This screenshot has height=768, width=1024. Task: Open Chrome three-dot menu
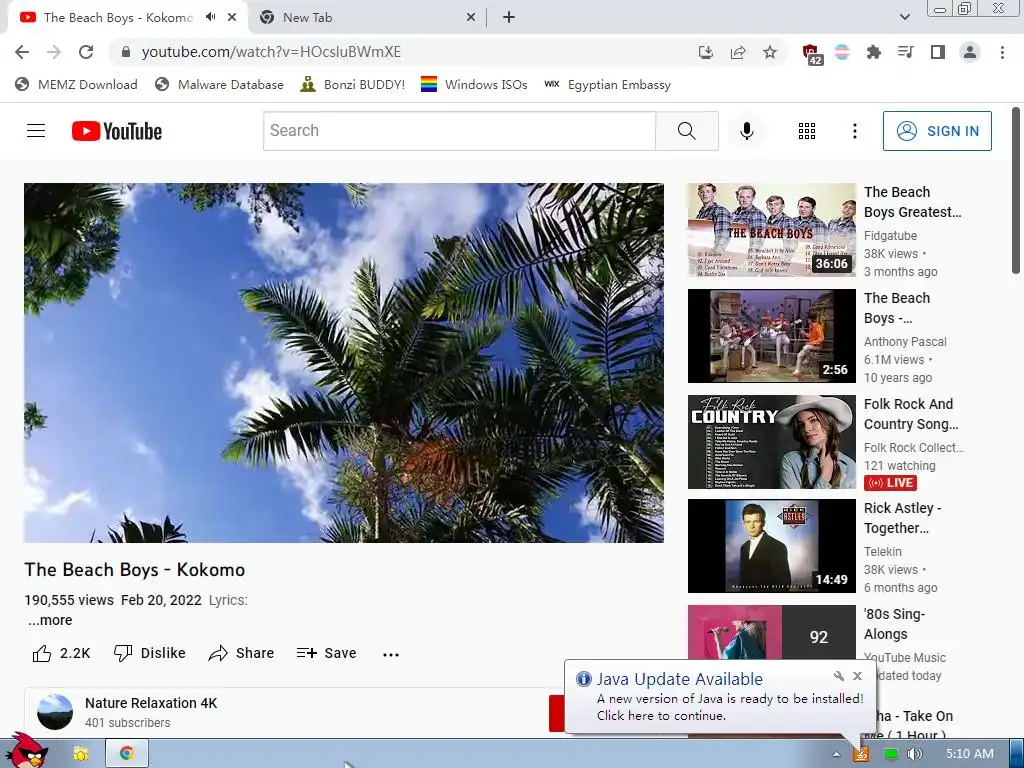[x=1002, y=52]
